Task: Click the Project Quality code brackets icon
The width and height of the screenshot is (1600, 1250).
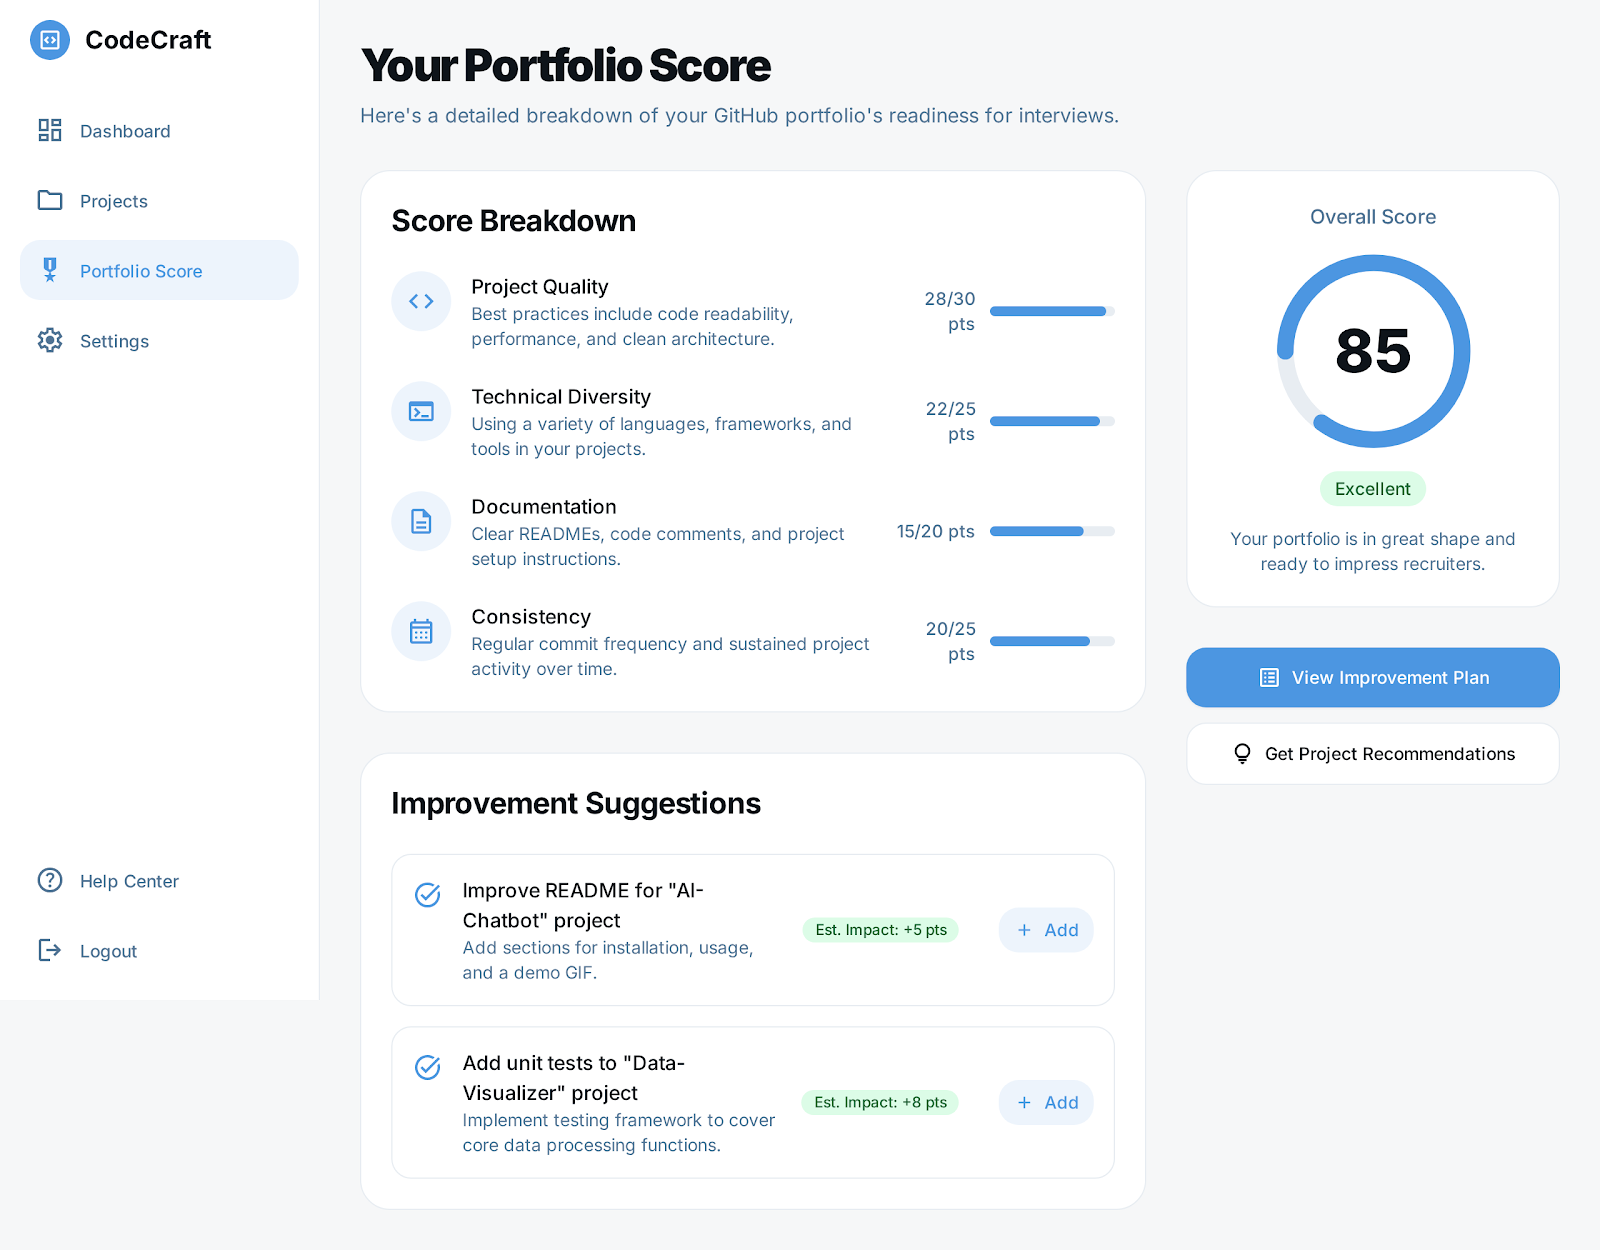Action: click(x=421, y=301)
